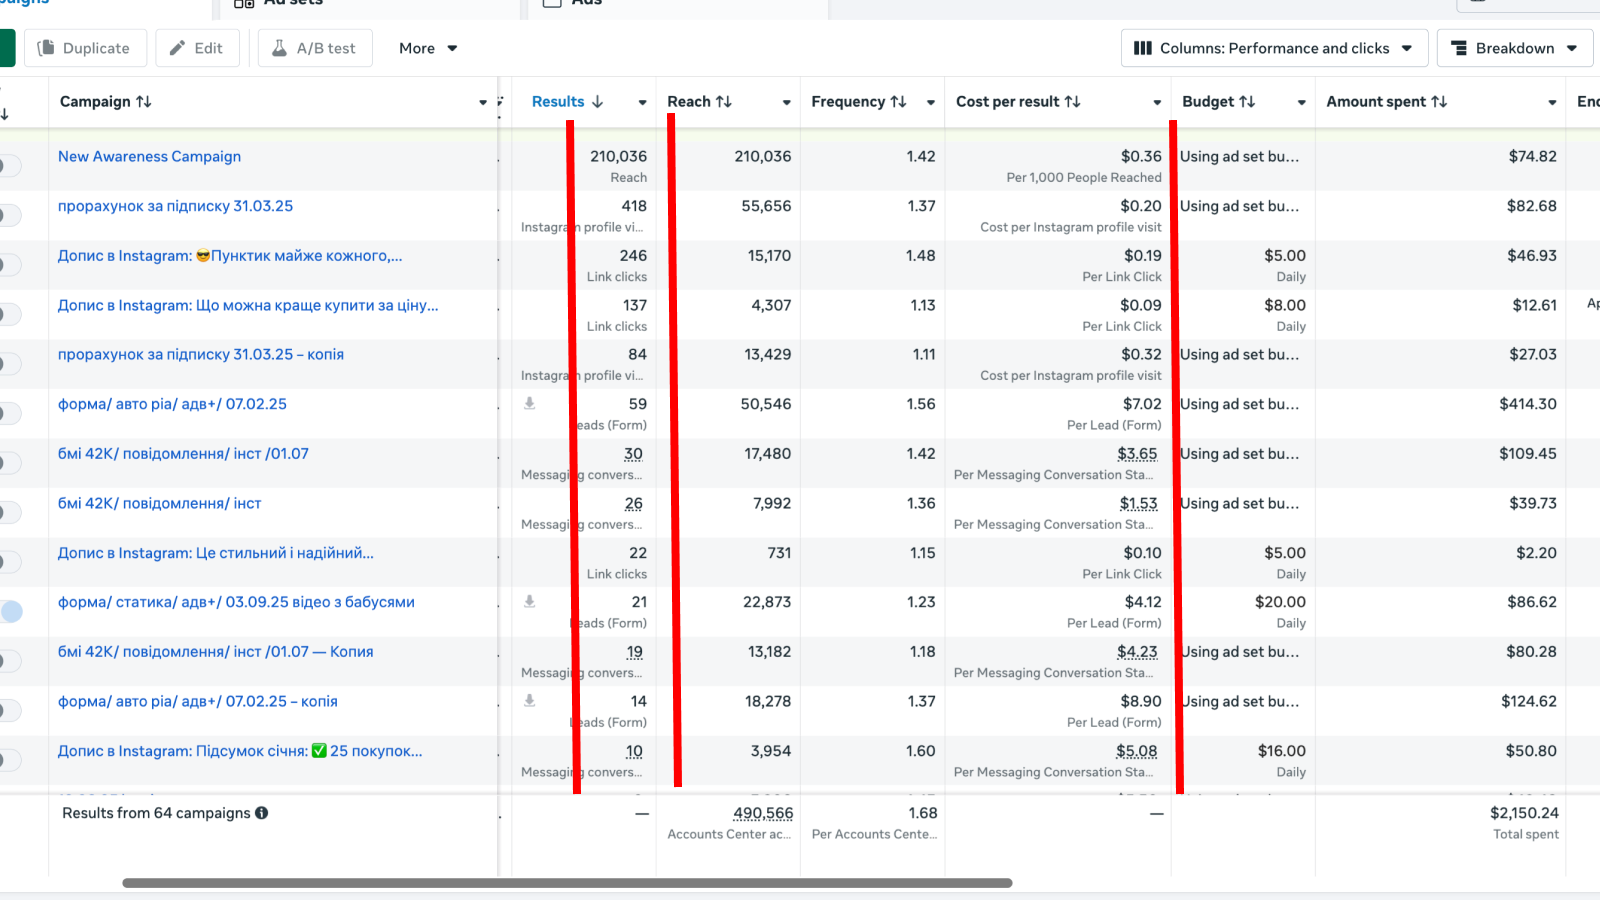
Task: Click the sort arrows beside Cost per result
Action: (1072, 102)
